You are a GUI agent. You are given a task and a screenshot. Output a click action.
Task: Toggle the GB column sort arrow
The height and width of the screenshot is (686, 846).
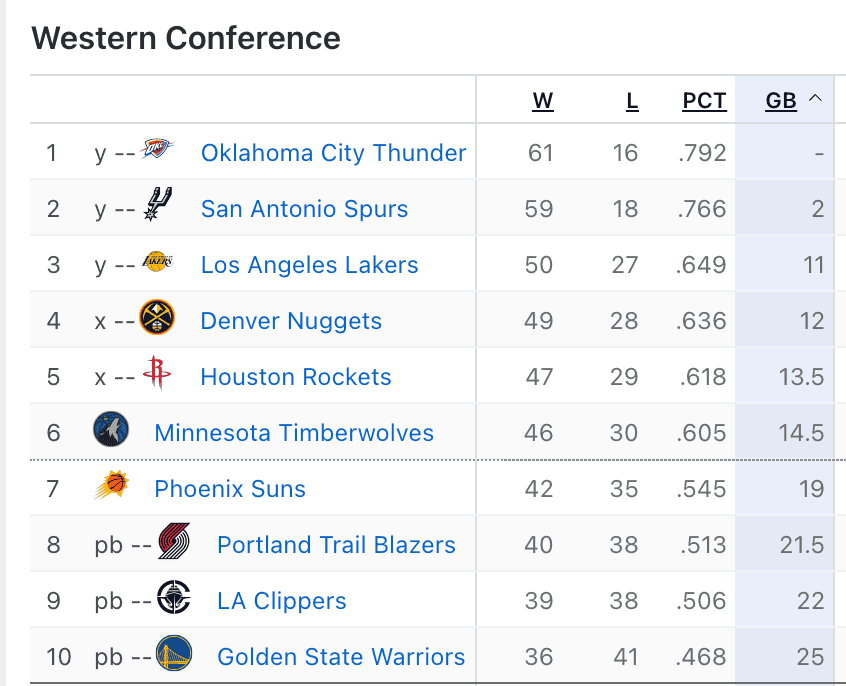click(815, 99)
